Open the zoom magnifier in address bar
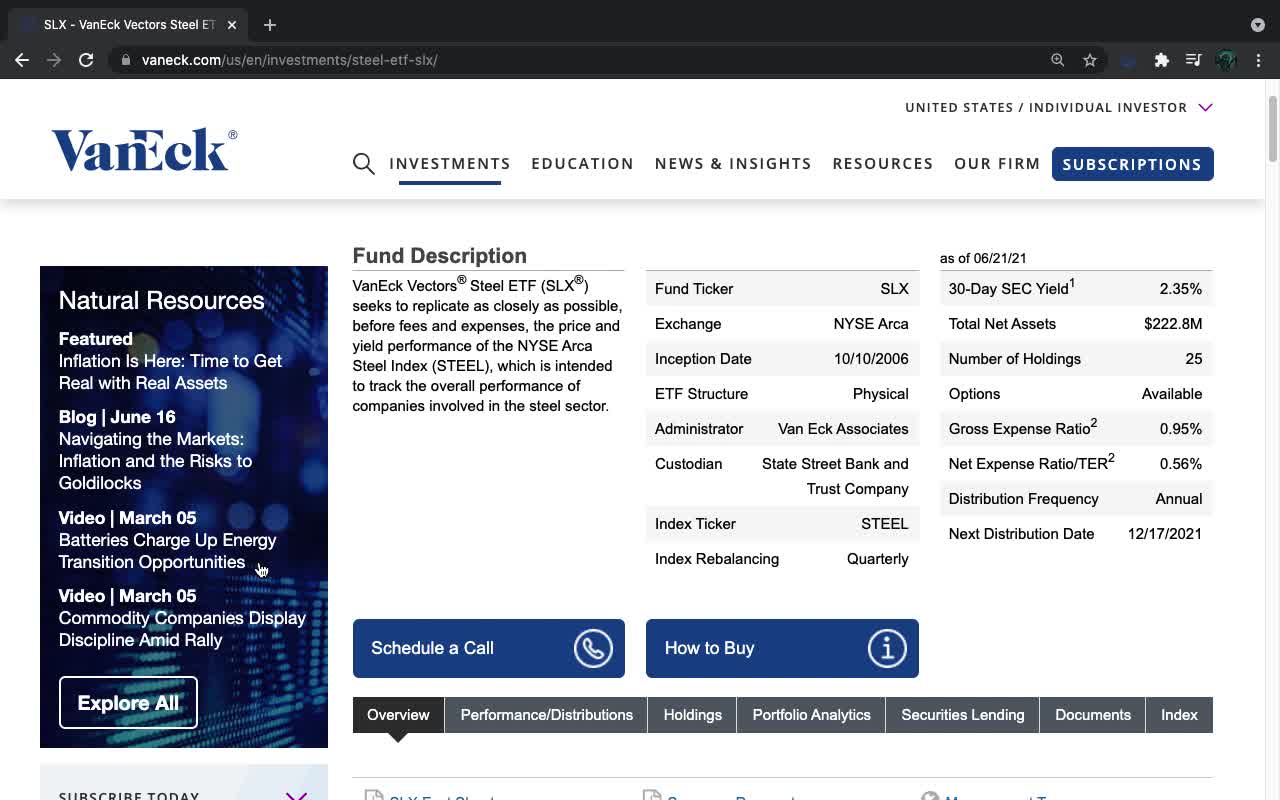 pos(1057,60)
